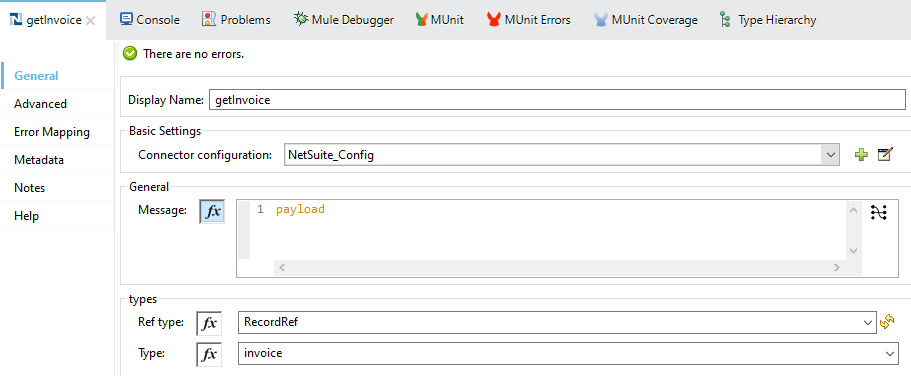Close the getInvoice tab
Viewport: 911px width, 376px height.
pos(91,20)
